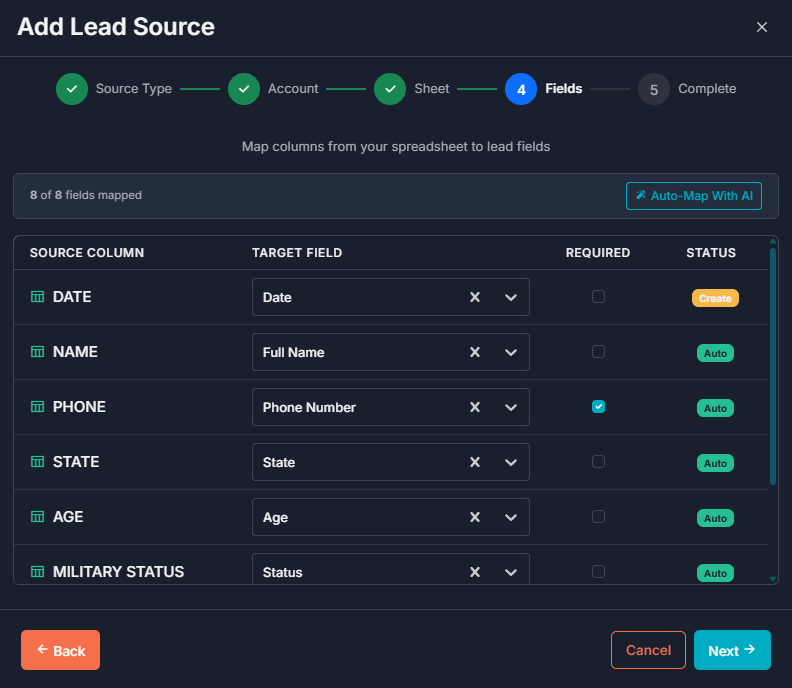Clear the Age target field X icon
This screenshot has height=688, width=792.
point(475,517)
